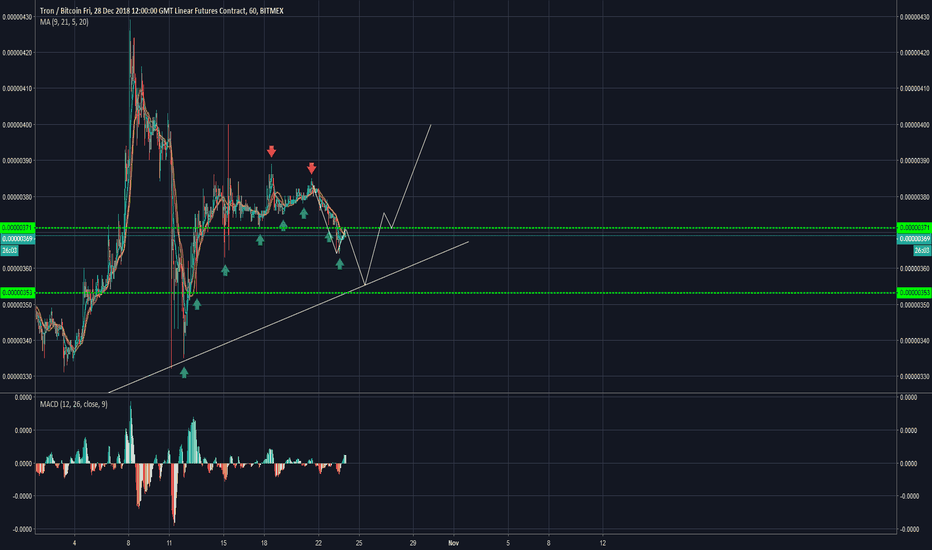Screen dimensions: 932x550
Task: Click the green 0.00000371 price label on left scale
Action: (18, 228)
